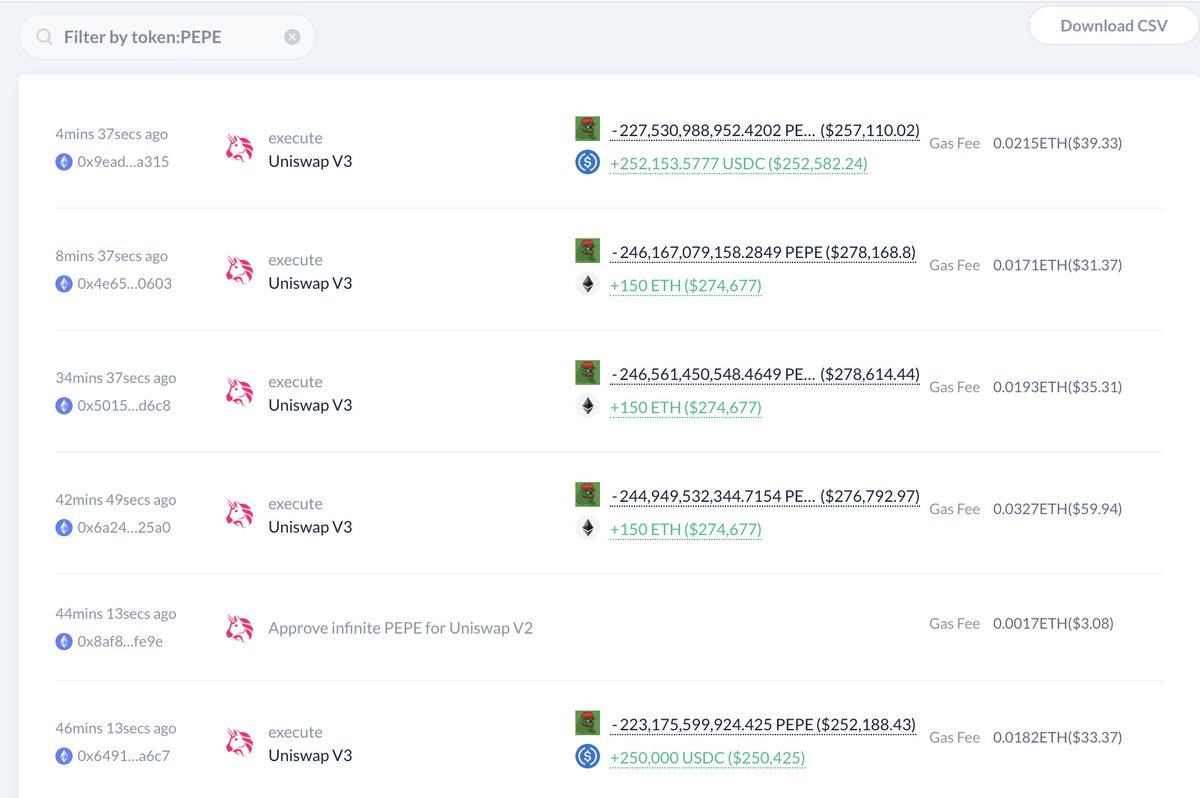This screenshot has height=798, width=1200.
Task: Click Uniswap unicorn logo in 42mins 49secs row
Action: point(239,515)
